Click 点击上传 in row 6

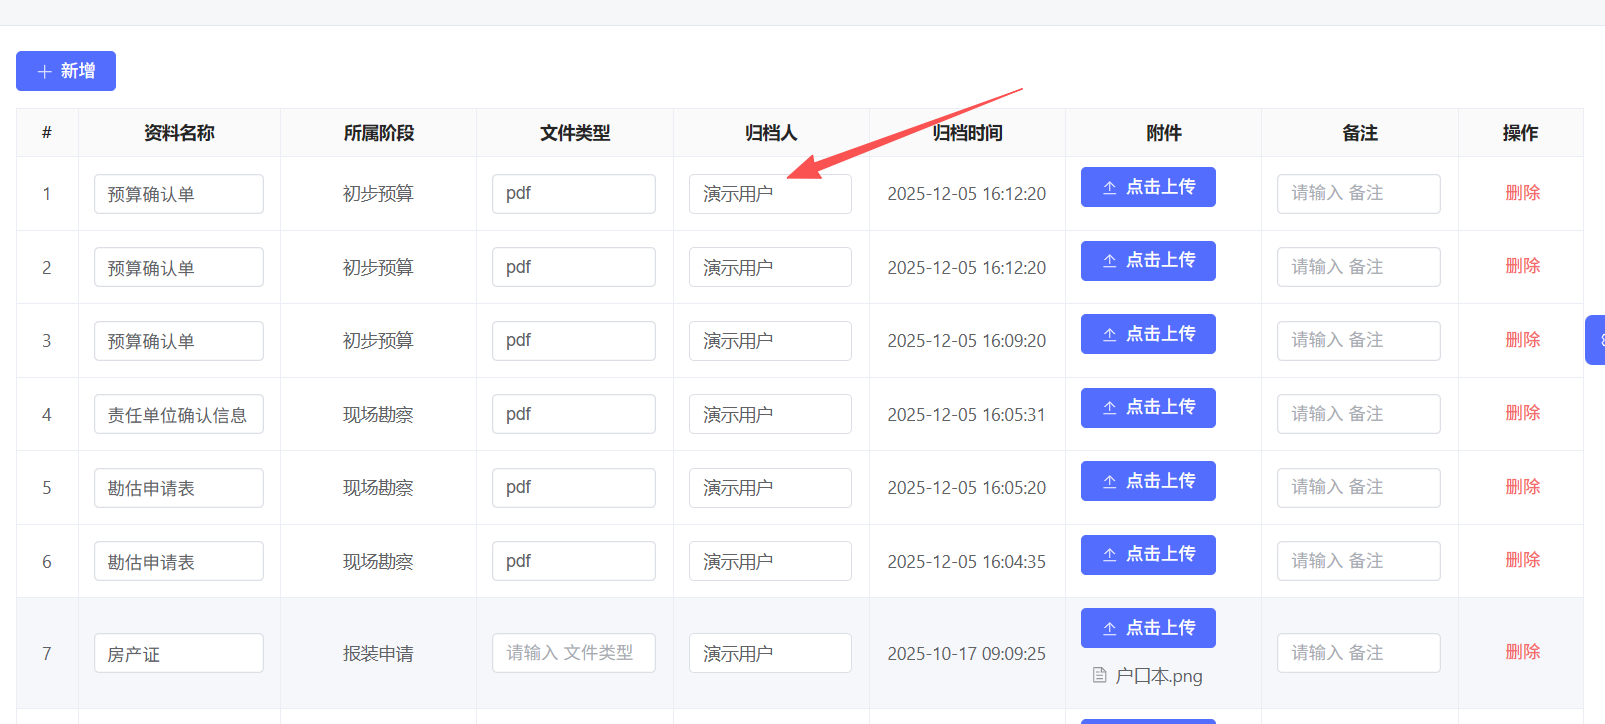(1148, 555)
